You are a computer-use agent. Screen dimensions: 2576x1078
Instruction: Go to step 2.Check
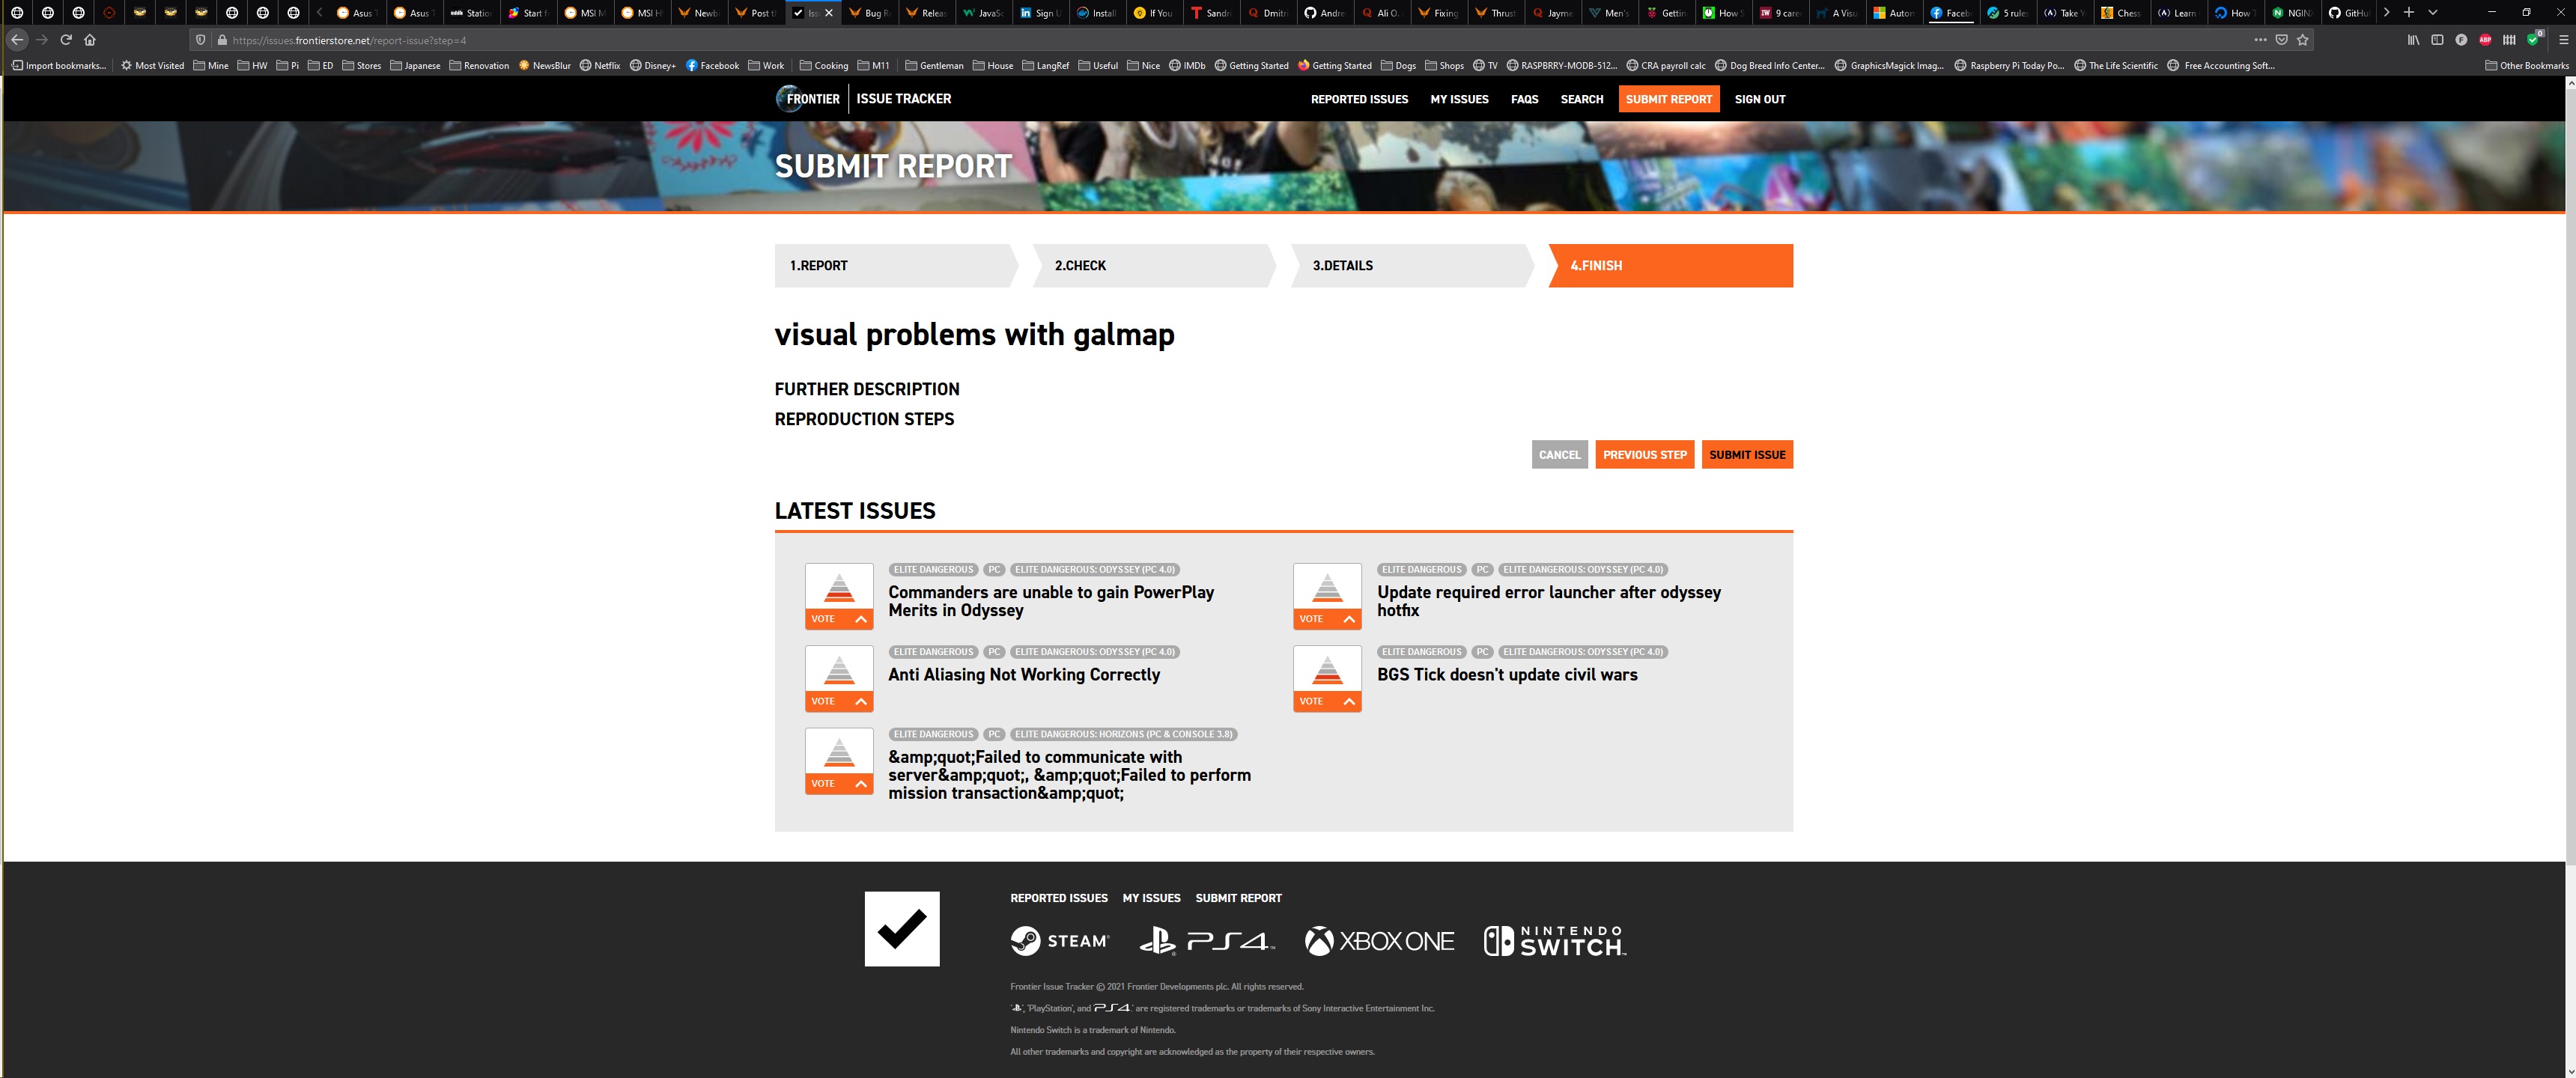point(1153,266)
